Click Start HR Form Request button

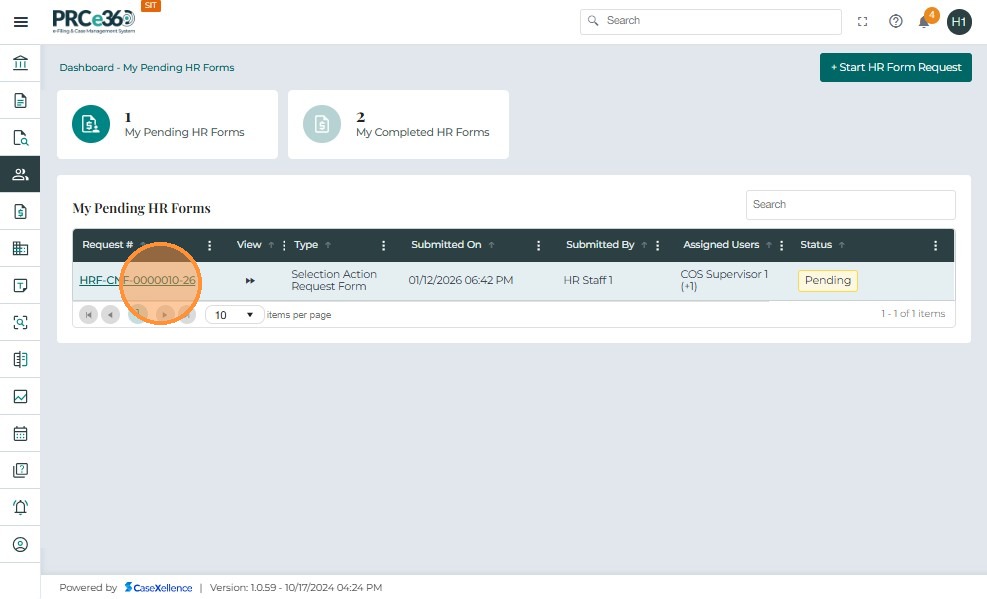[896, 67]
